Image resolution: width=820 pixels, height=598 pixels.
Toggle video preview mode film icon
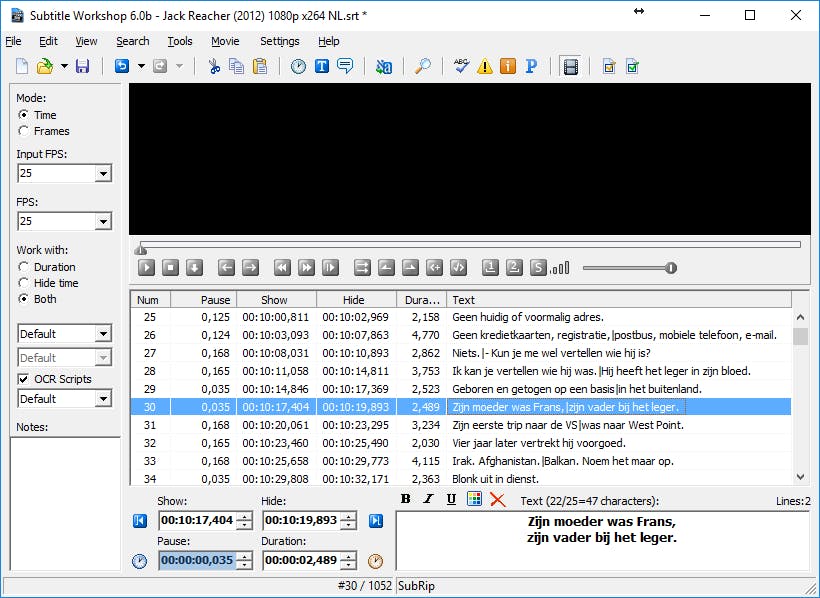(x=570, y=67)
